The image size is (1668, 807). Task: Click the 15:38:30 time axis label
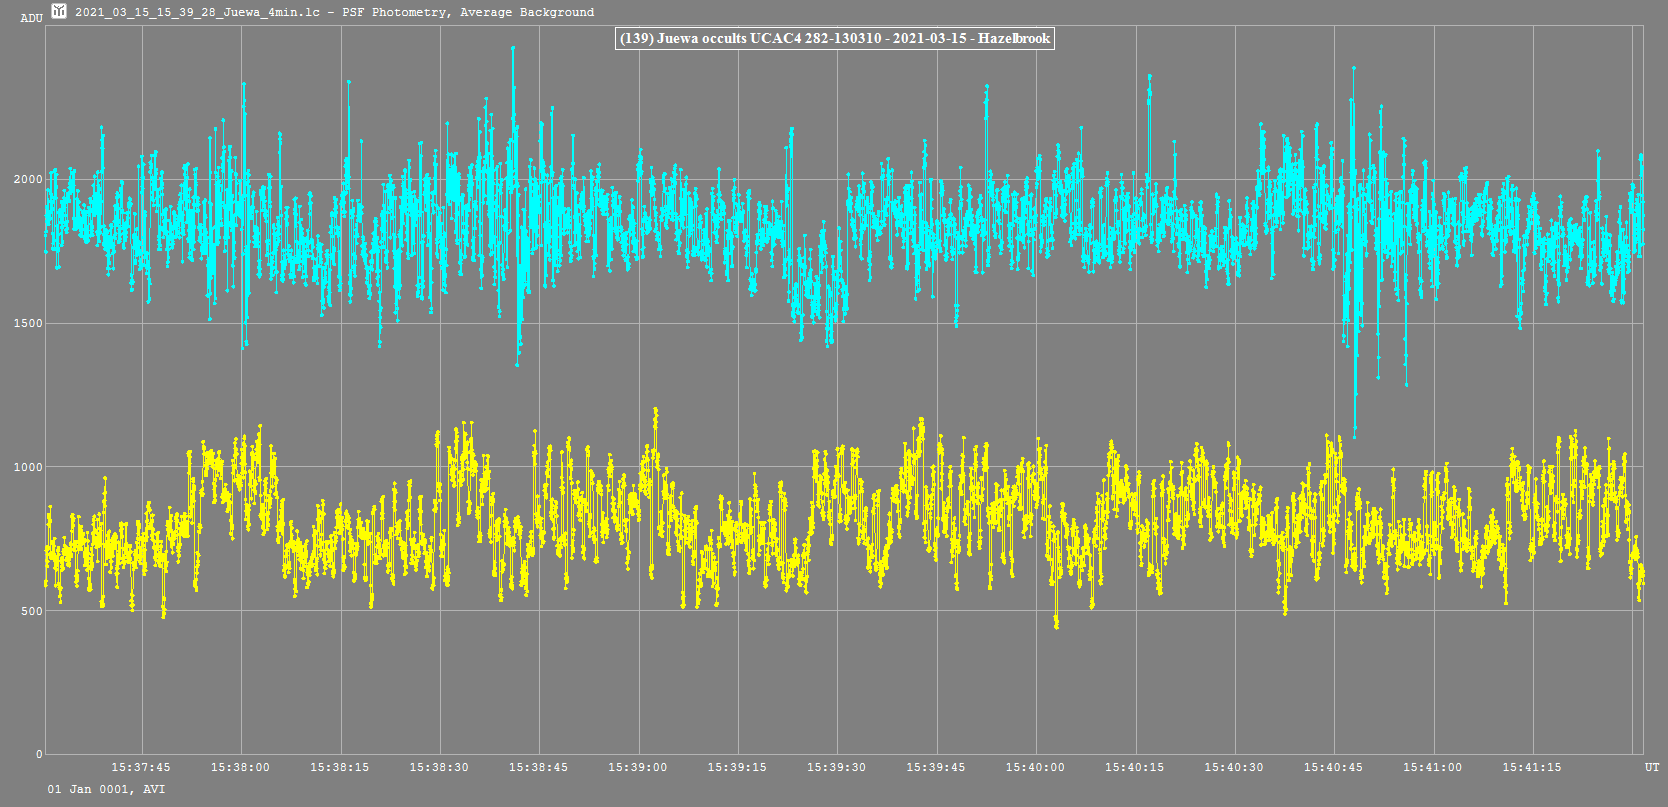click(439, 767)
